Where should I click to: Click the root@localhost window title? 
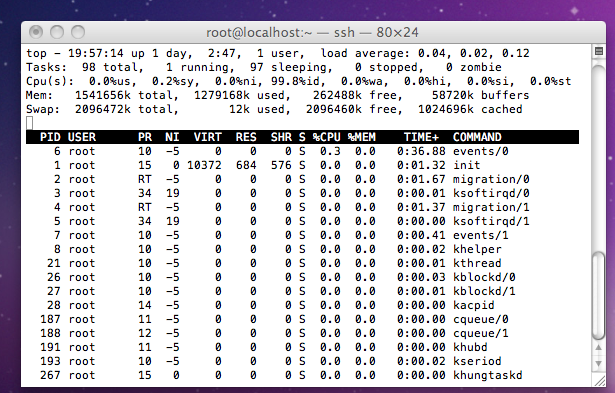point(312,32)
